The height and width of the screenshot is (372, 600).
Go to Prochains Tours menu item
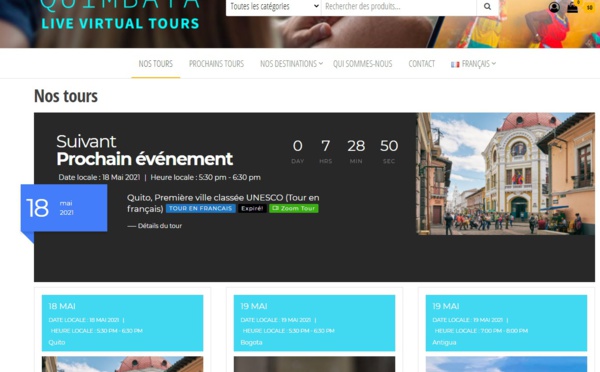click(x=216, y=64)
